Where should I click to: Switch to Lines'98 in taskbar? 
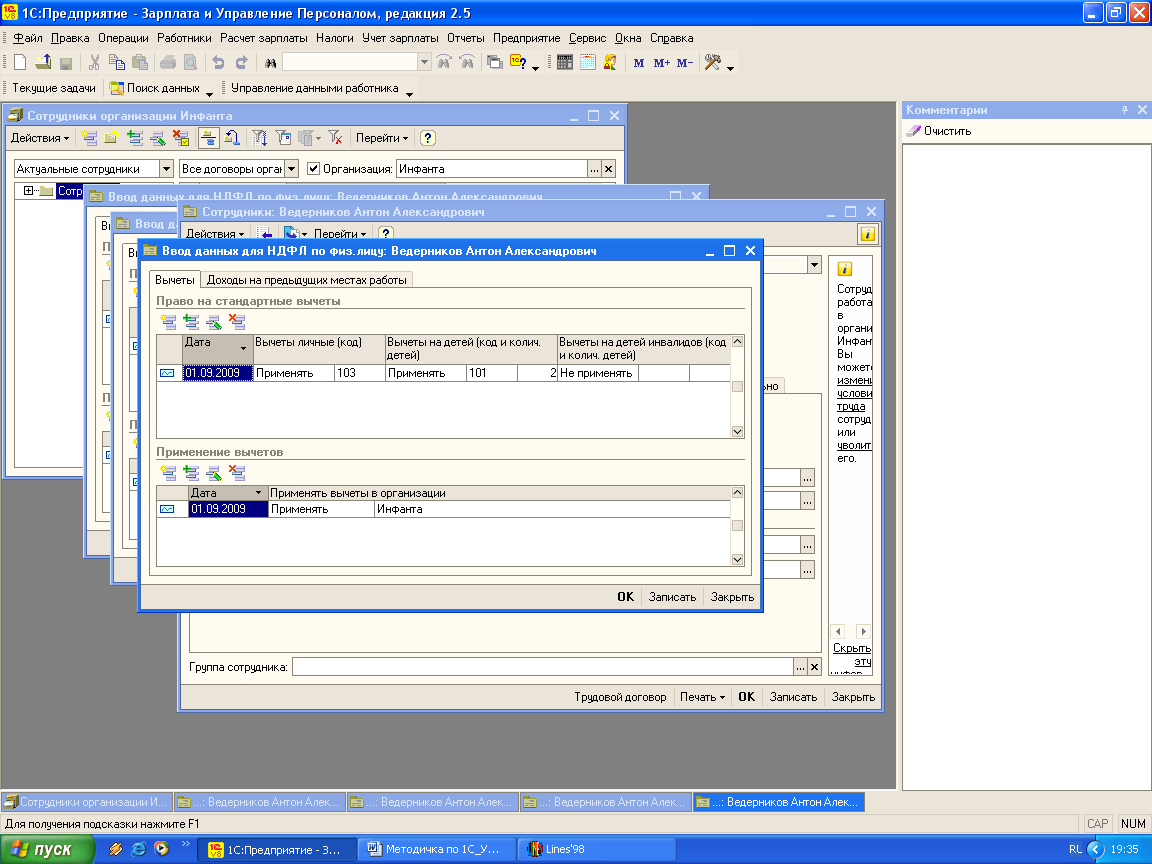(x=596, y=849)
